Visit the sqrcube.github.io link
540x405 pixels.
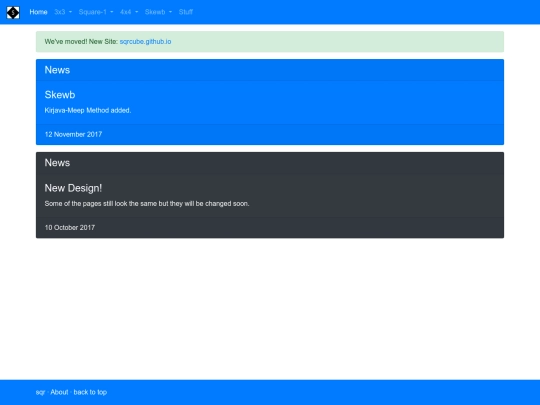145,42
